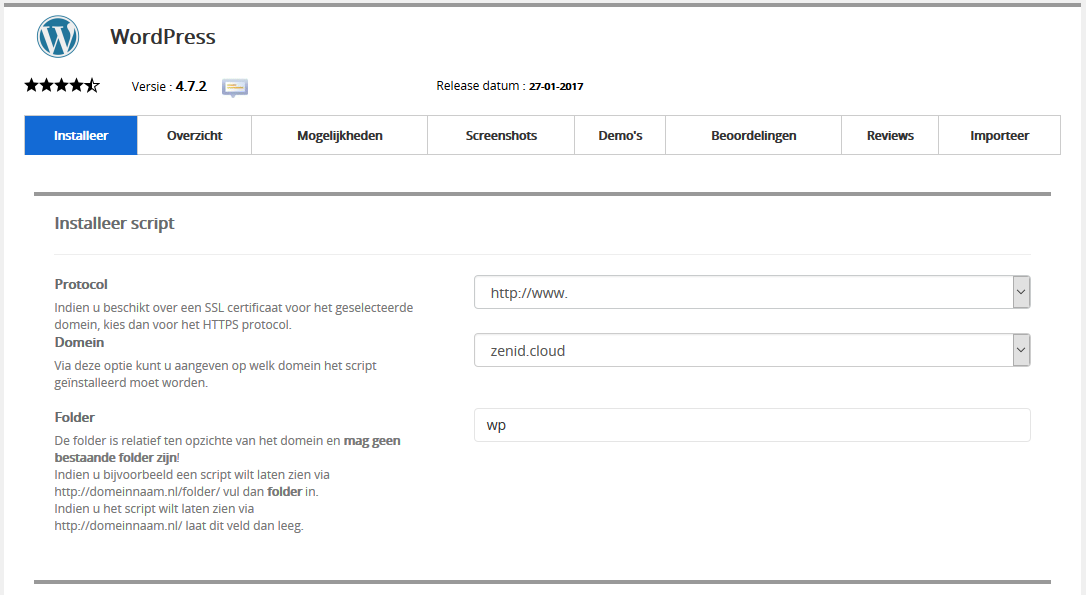Click the Installeer script heading

tap(114, 224)
